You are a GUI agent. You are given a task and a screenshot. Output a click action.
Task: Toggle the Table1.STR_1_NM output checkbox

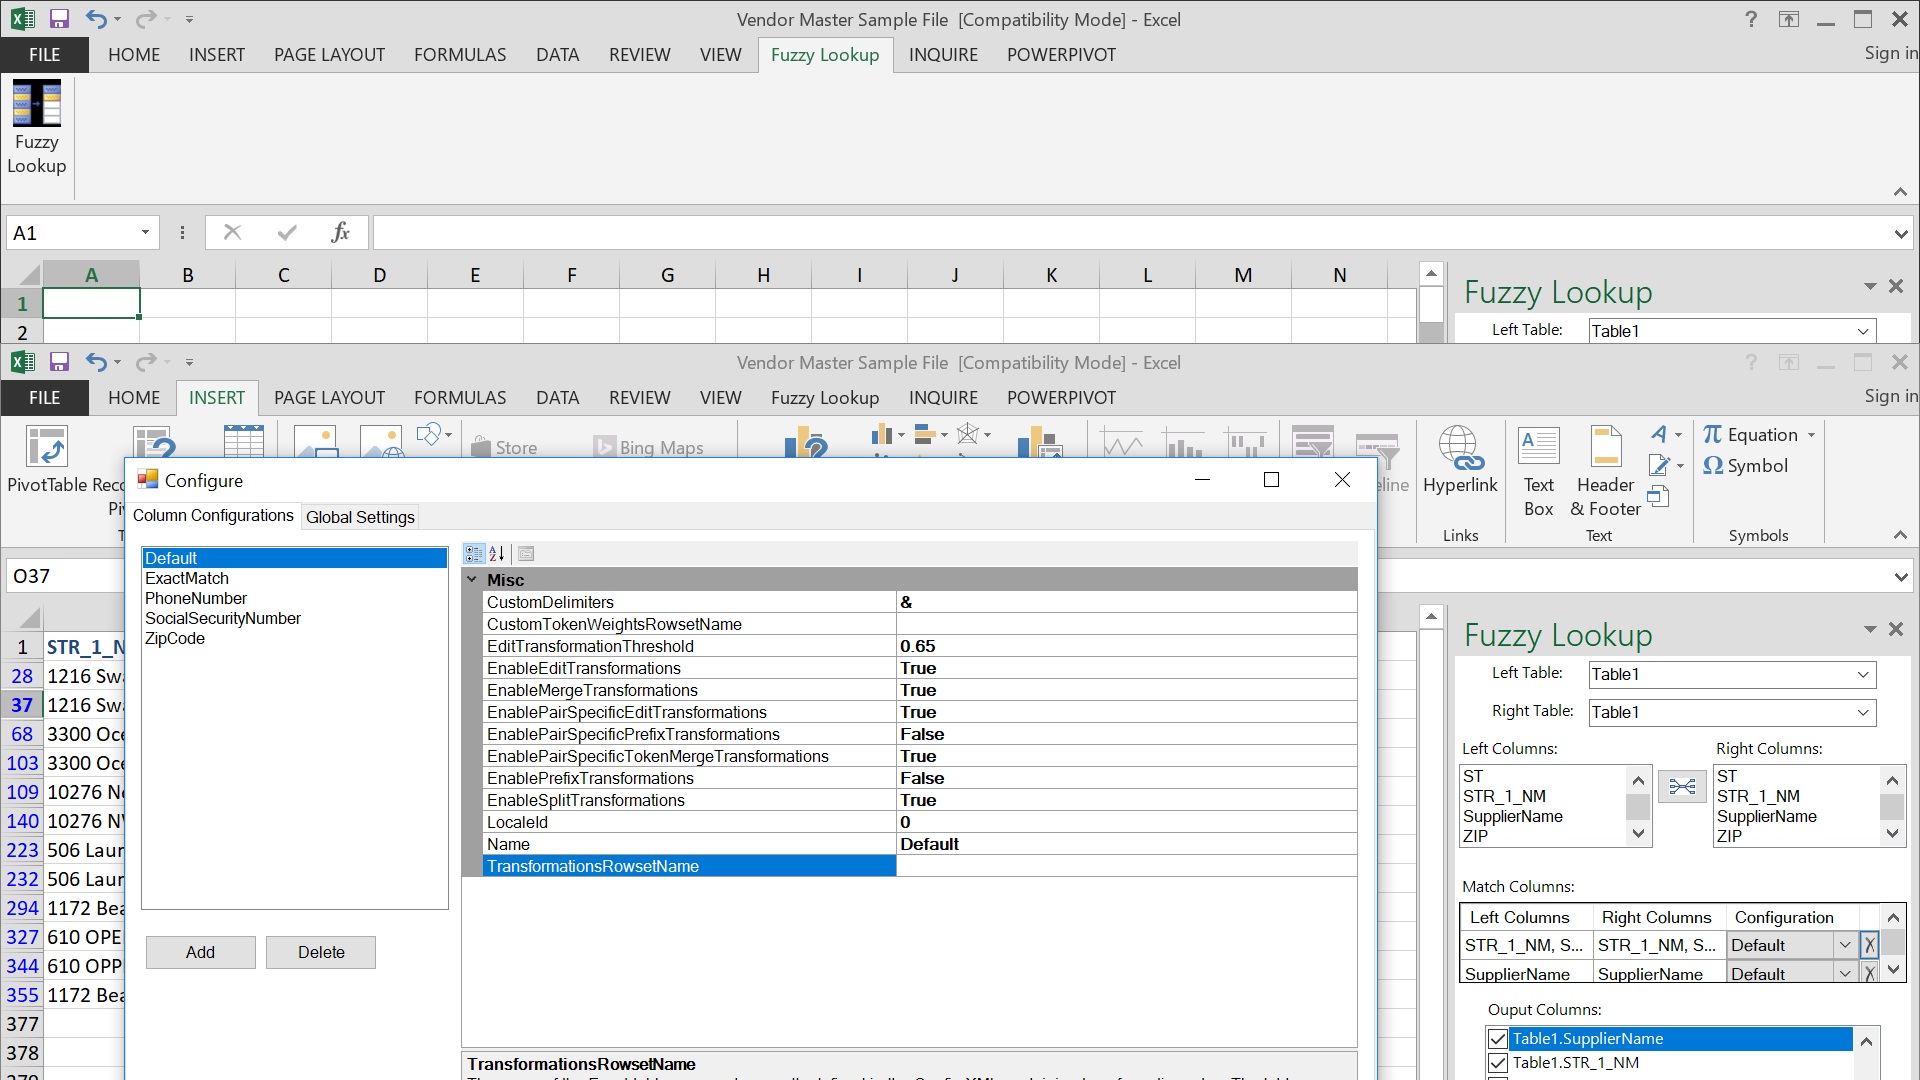point(1498,1063)
